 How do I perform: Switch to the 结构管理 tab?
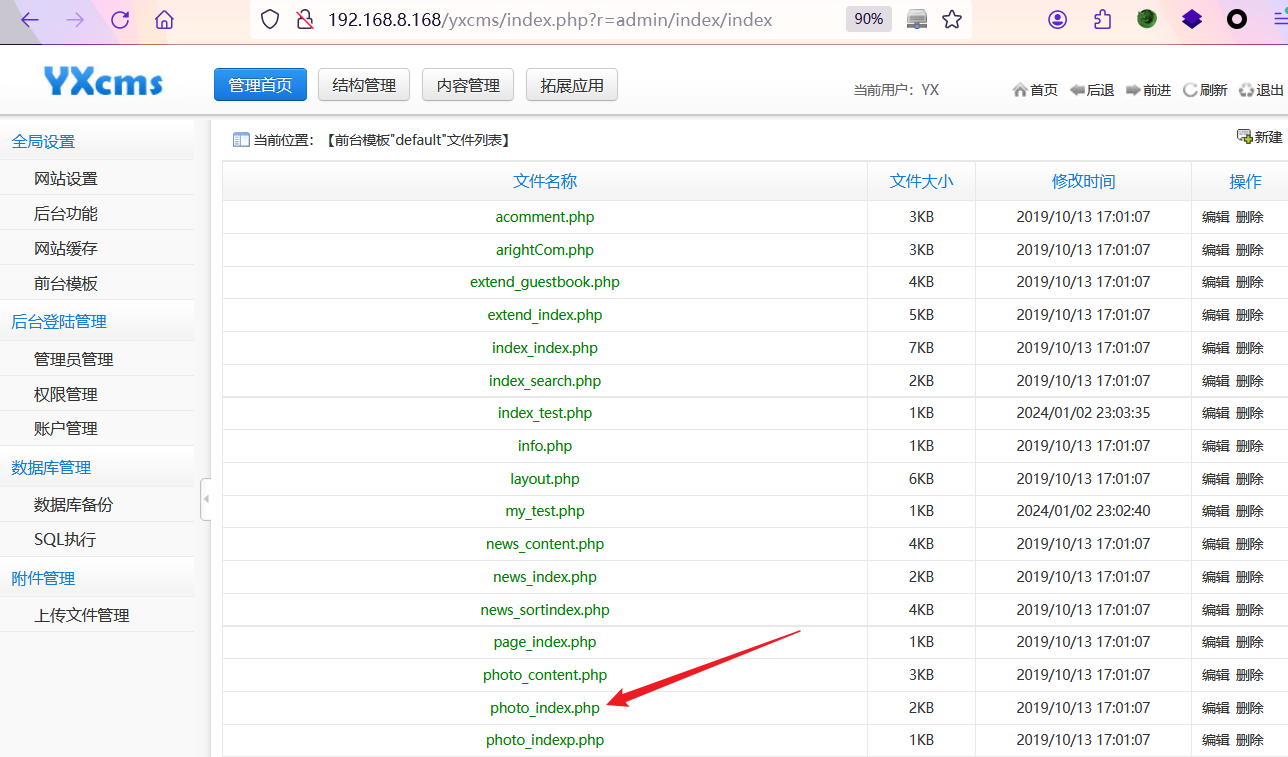coord(364,85)
